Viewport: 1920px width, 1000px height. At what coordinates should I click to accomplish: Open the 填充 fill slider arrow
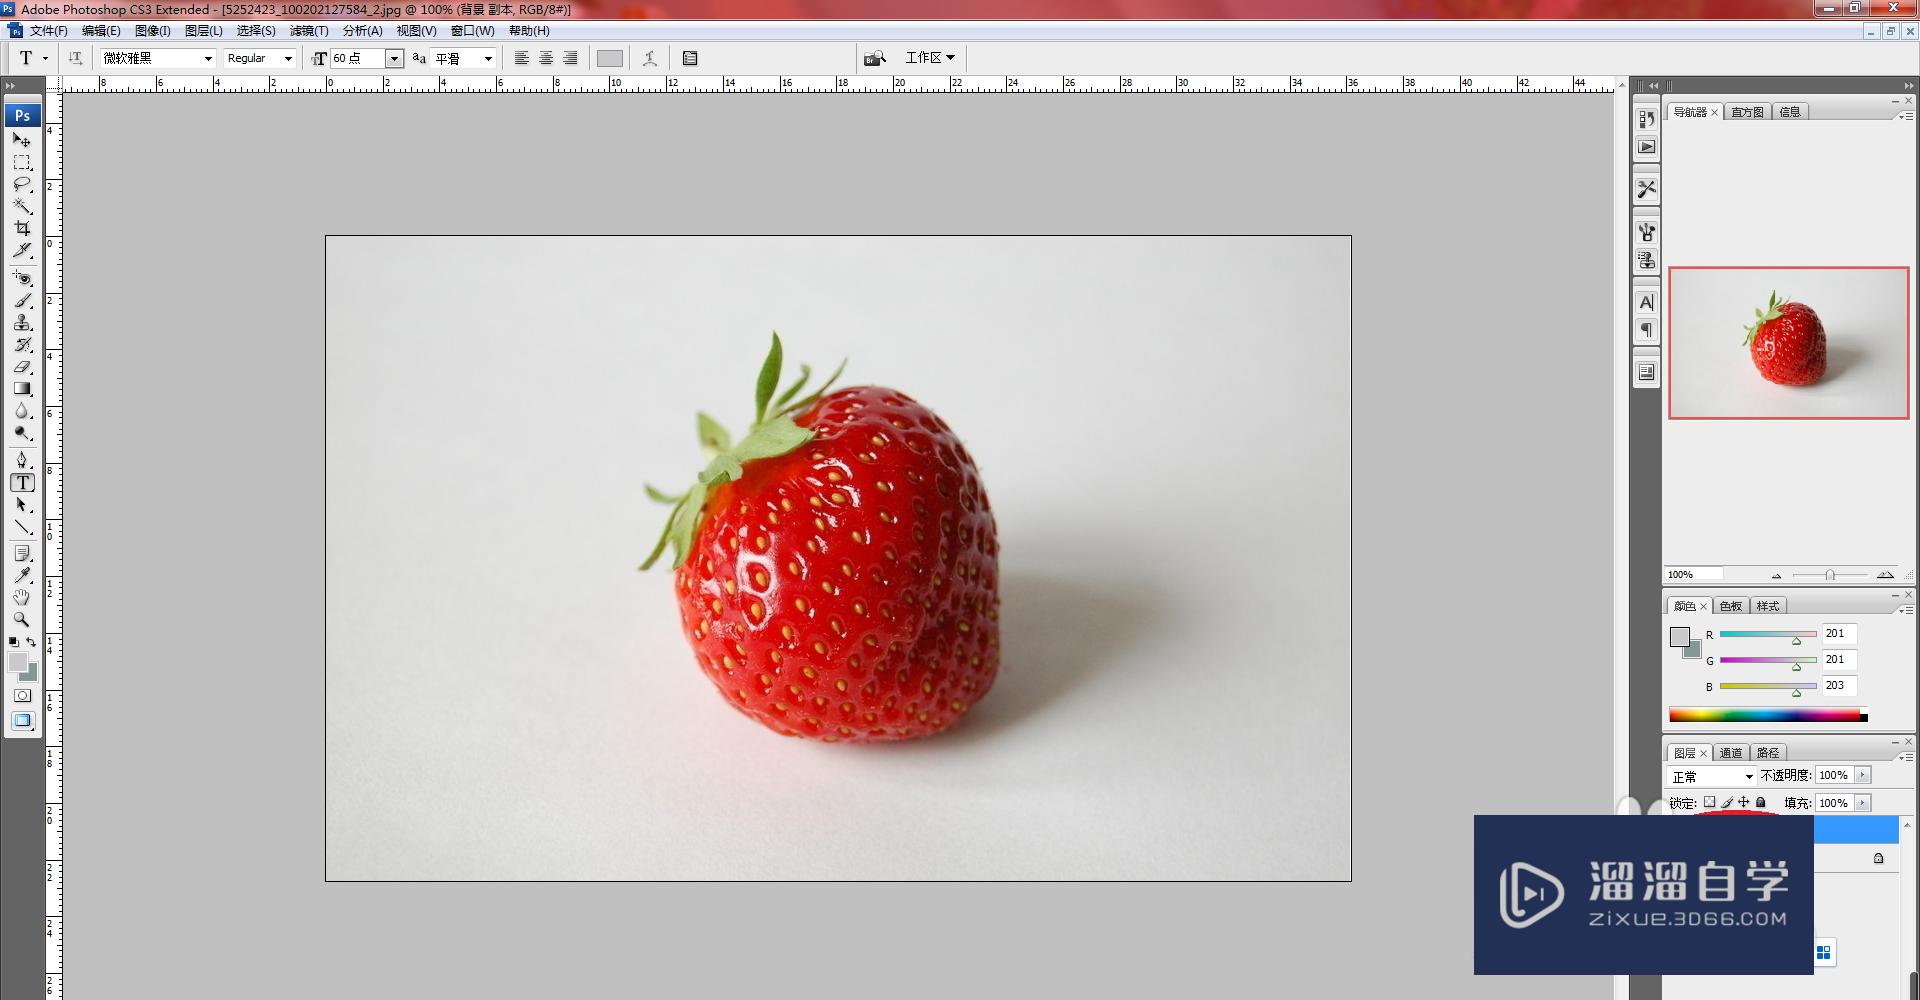(1862, 803)
